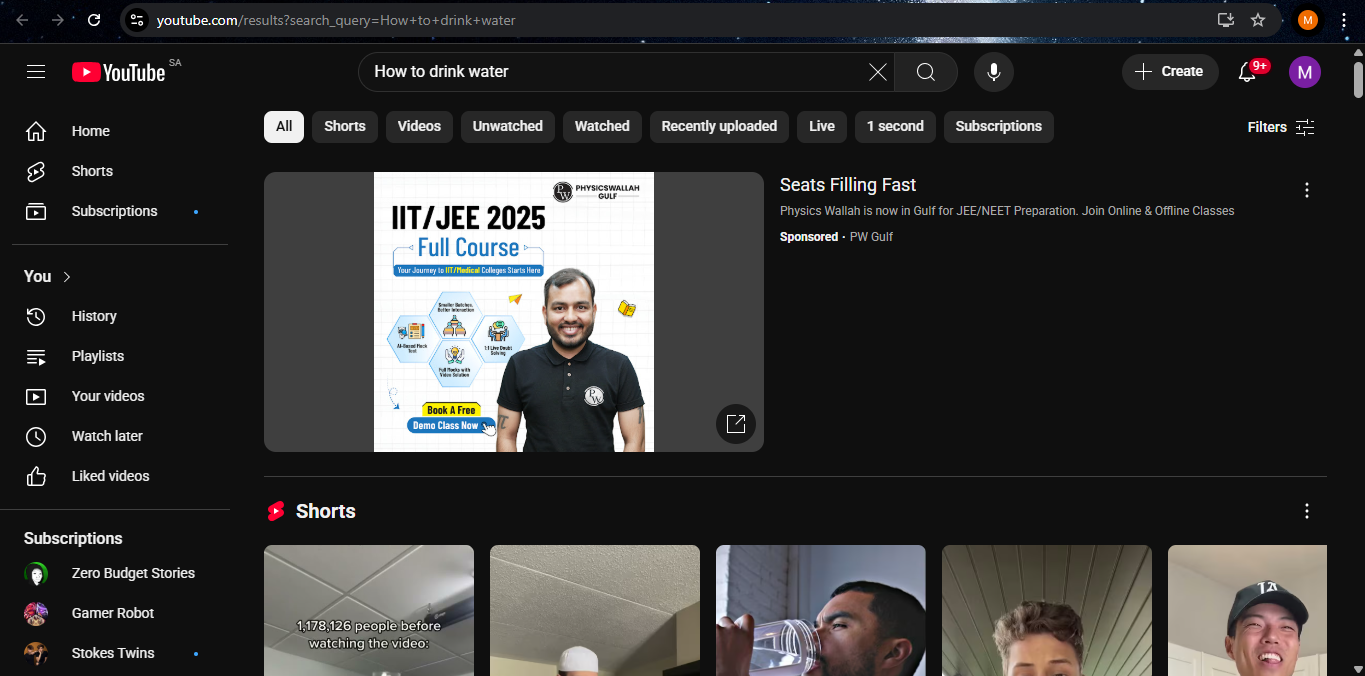Open Stokes Twins channel
Viewport: 1365px width, 676px height.
(120, 653)
